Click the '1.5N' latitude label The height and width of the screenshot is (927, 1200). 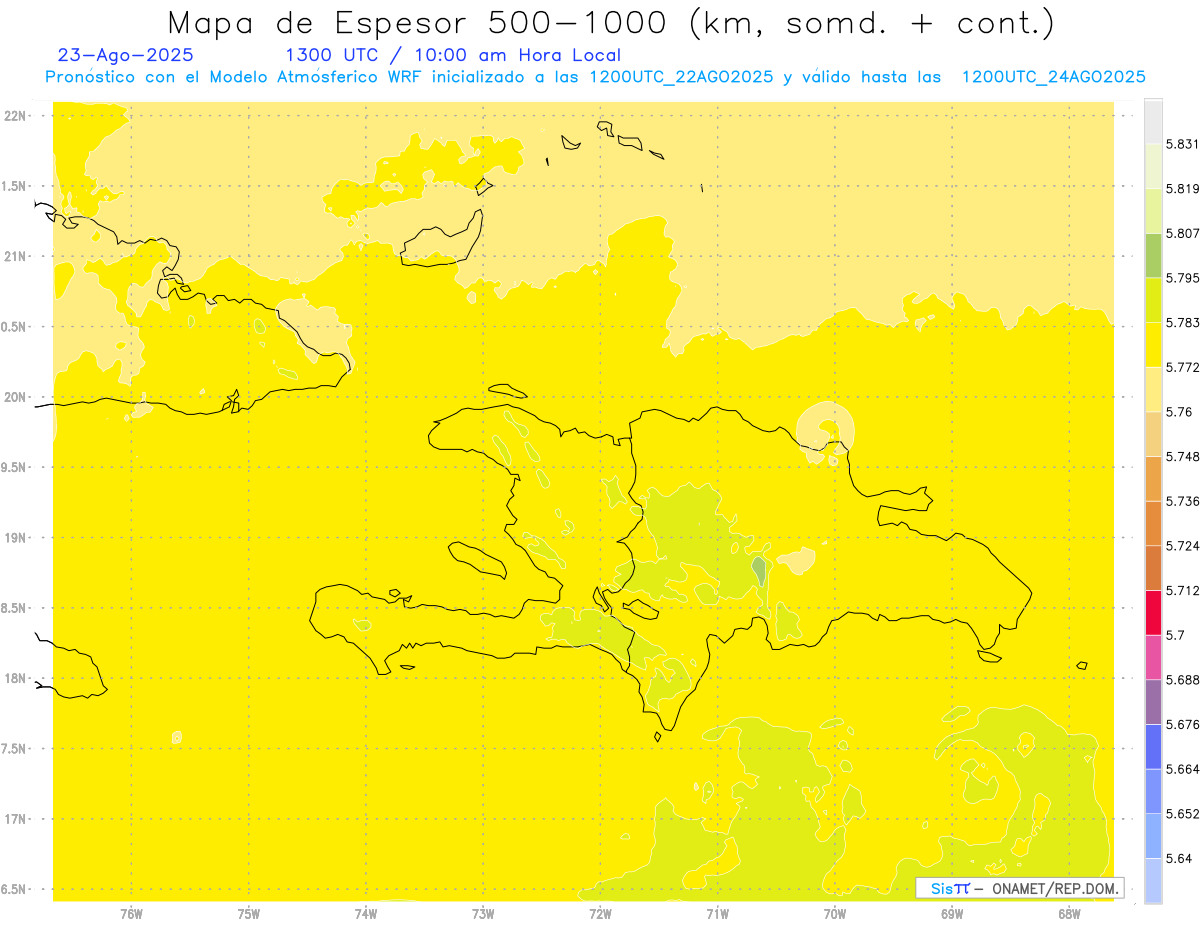tap(13, 186)
